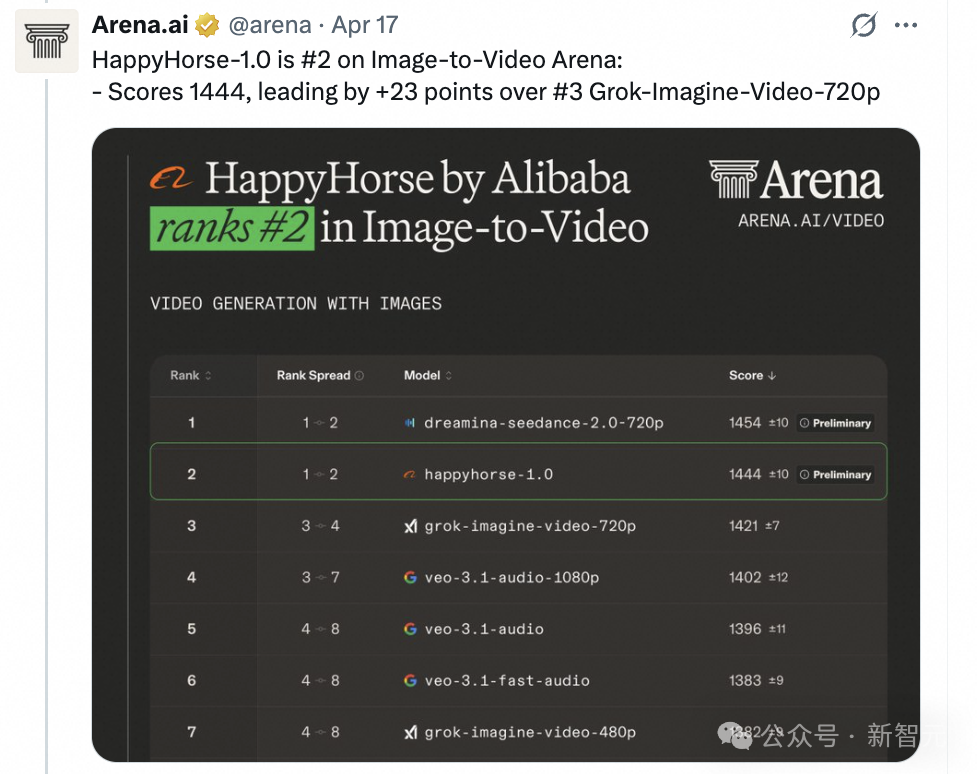Click Arena.ai's gold verified badge
The image size is (977, 774).
pos(206,25)
